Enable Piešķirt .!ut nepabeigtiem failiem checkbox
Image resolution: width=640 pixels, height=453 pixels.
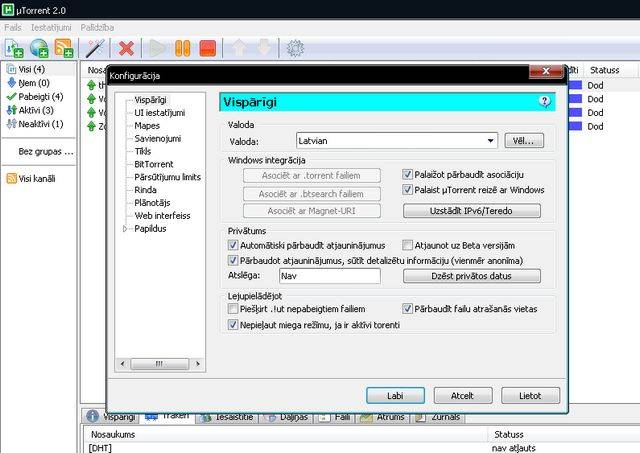(x=233, y=309)
